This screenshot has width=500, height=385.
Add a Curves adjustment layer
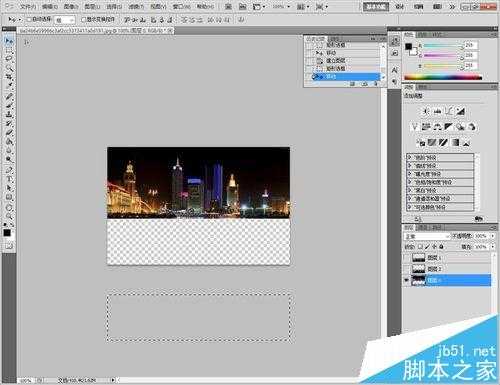(x=449, y=111)
